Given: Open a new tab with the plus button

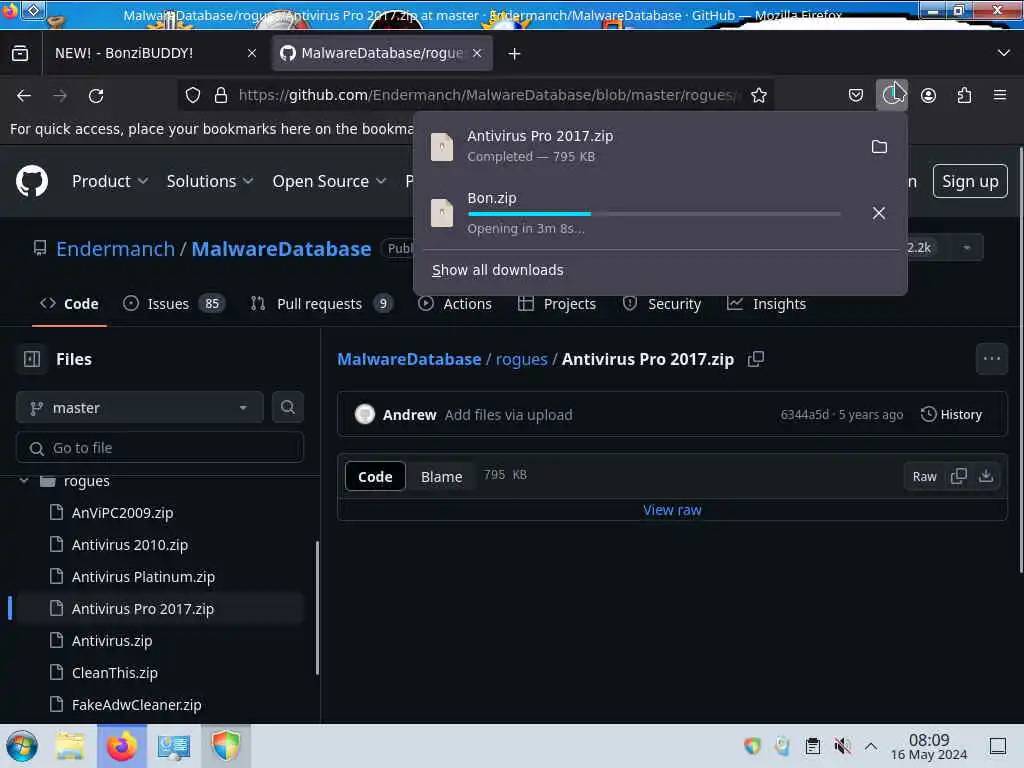Looking at the screenshot, I should pyautogui.click(x=515, y=54).
